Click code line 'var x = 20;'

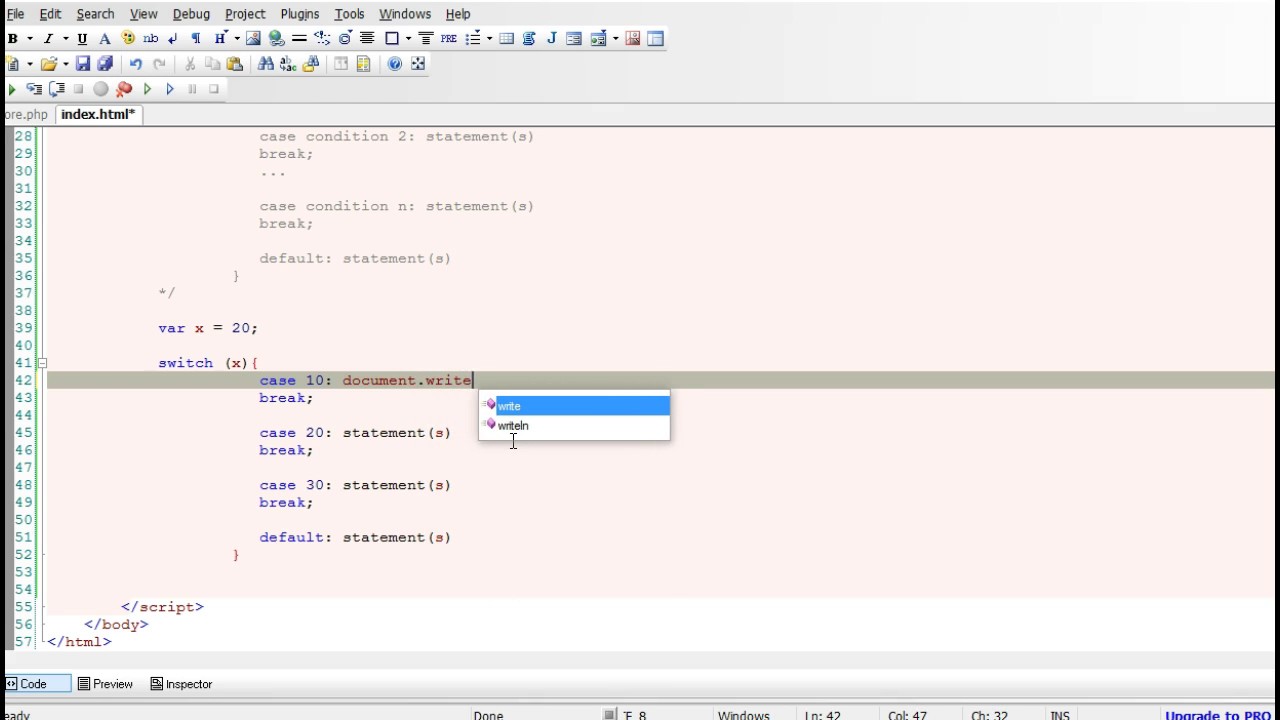pyautogui.click(x=208, y=328)
